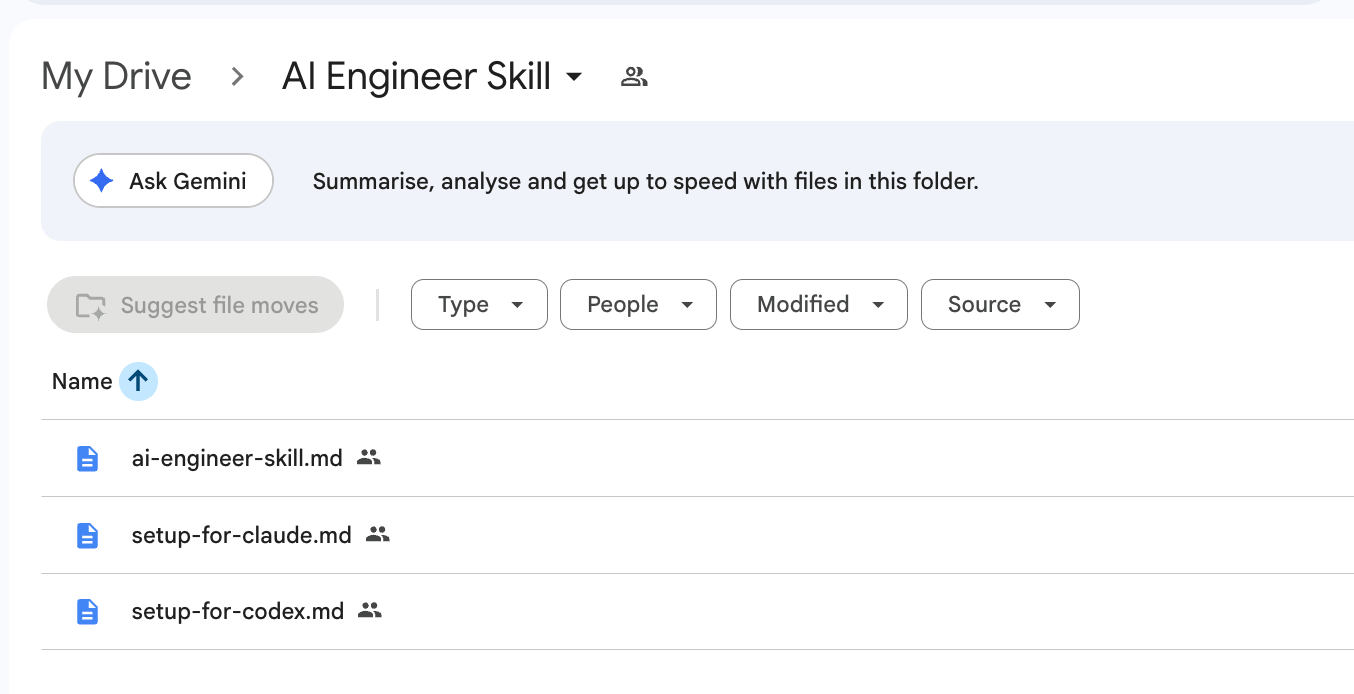Click the Suggest file moves button
1354x694 pixels.
195,305
